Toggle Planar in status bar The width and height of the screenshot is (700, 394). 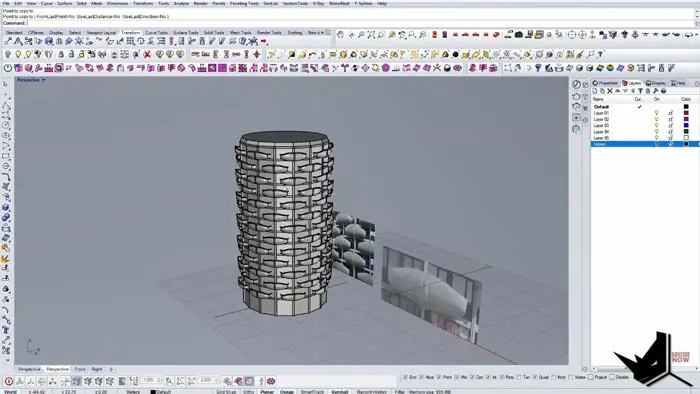click(x=267, y=392)
